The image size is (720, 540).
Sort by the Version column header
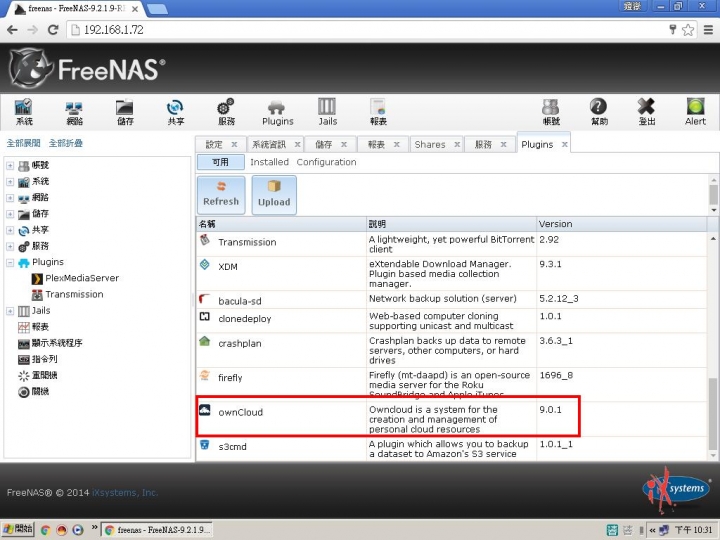pyautogui.click(x=622, y=224)
